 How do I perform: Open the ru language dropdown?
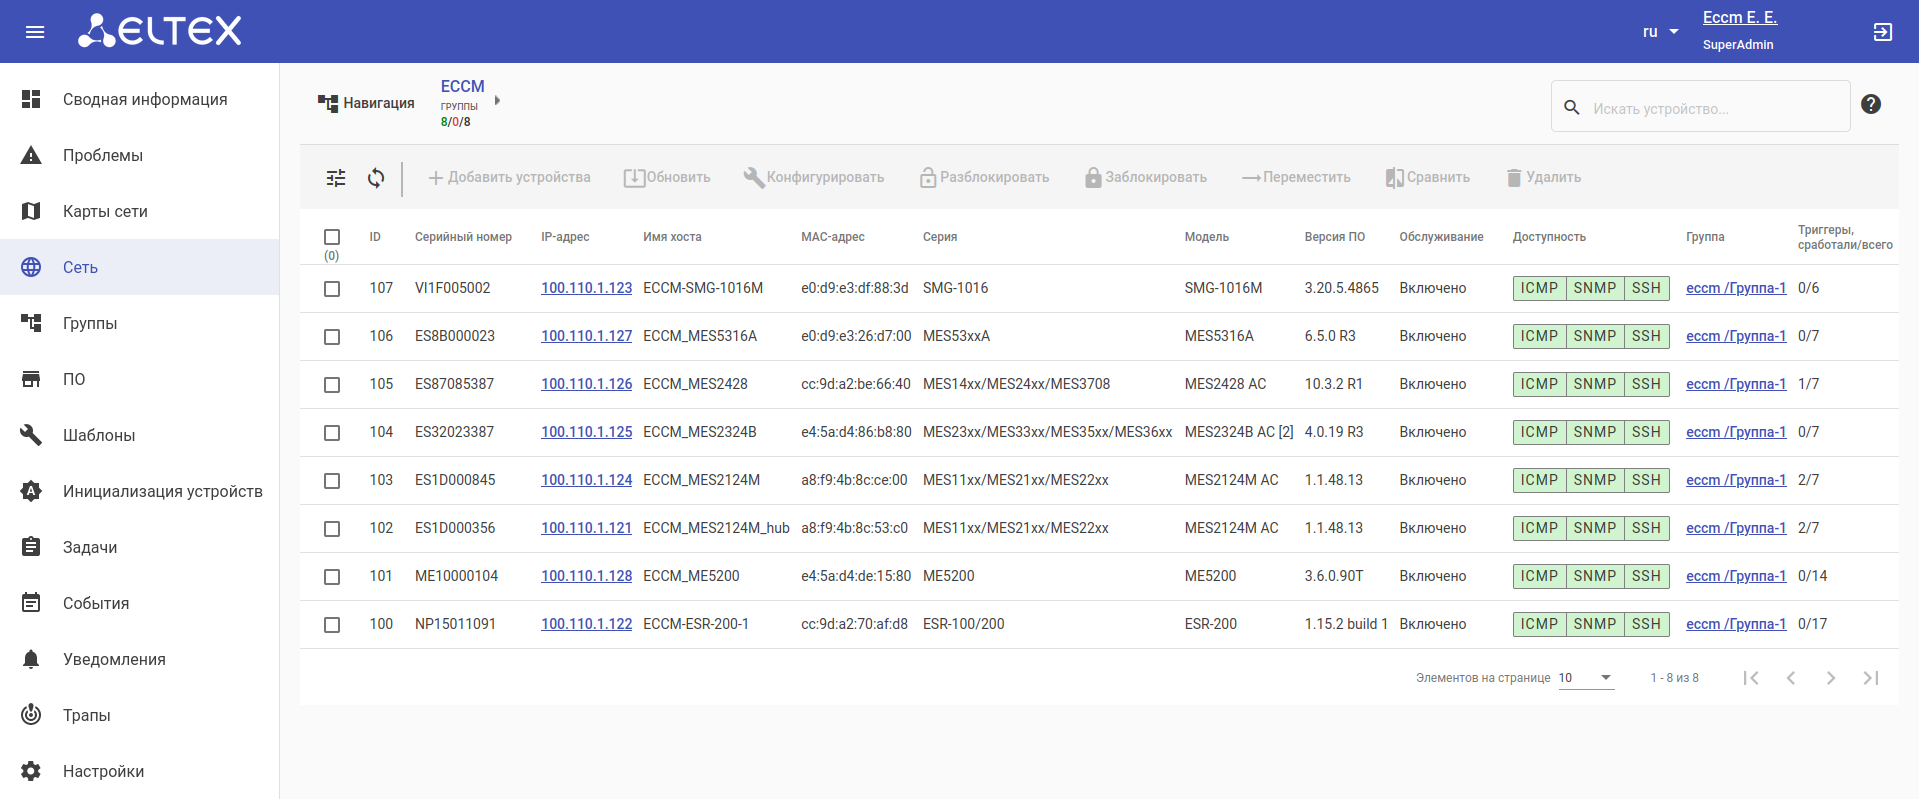click(1660, 32)
